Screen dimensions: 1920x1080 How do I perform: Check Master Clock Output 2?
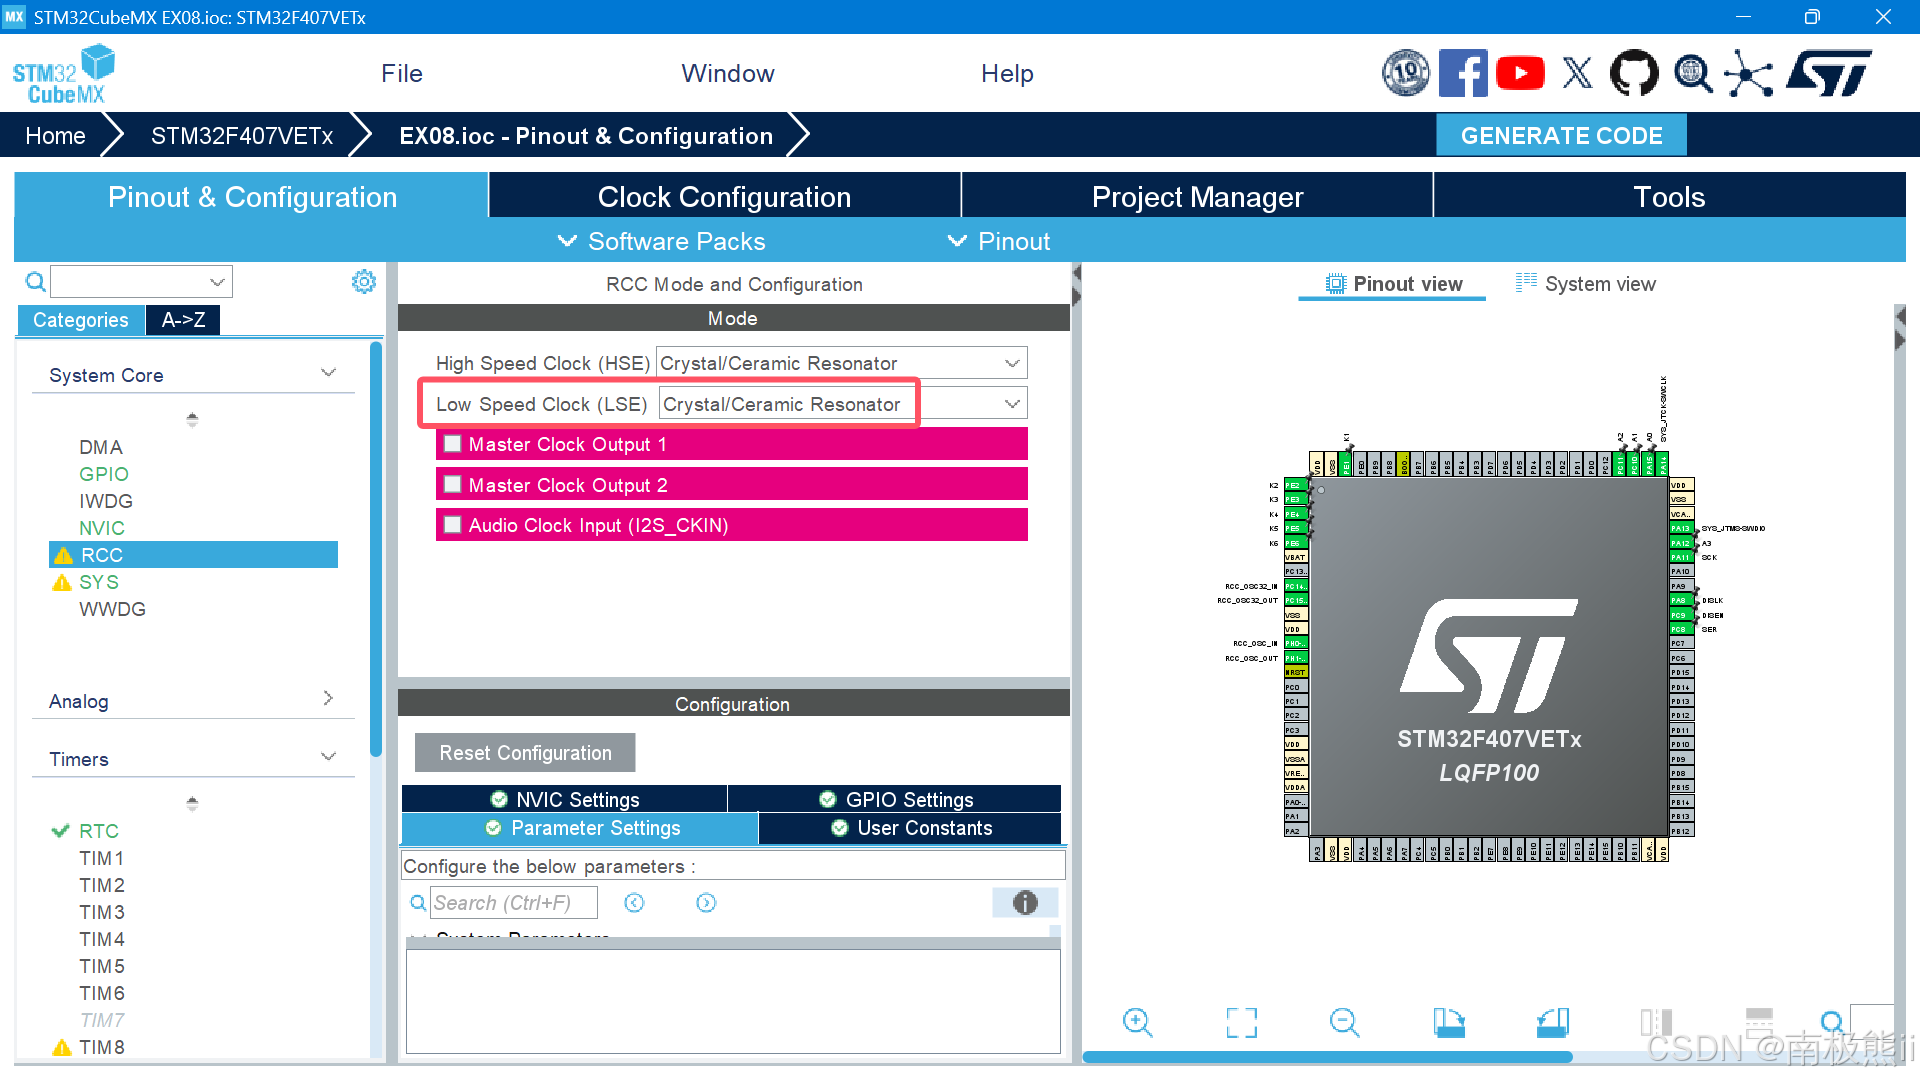[452, 484]
